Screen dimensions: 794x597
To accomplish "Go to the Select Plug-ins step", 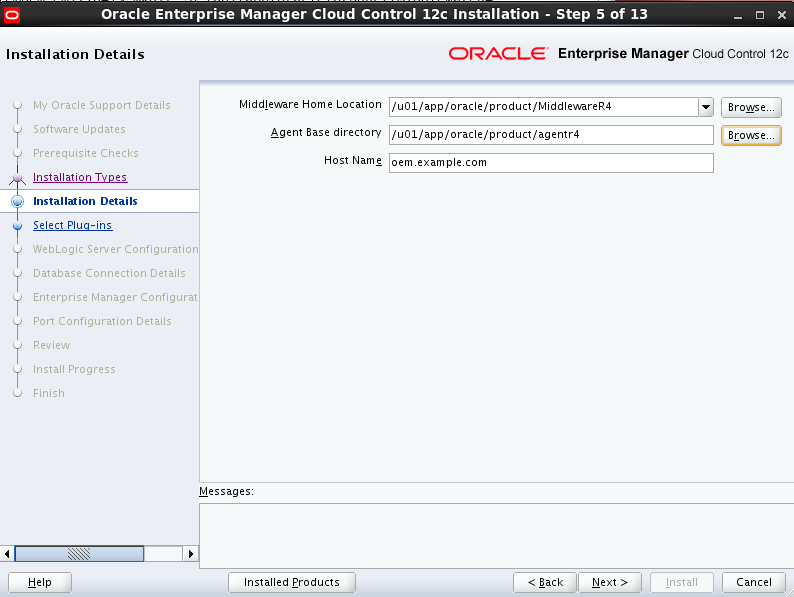I will (72, 225).
